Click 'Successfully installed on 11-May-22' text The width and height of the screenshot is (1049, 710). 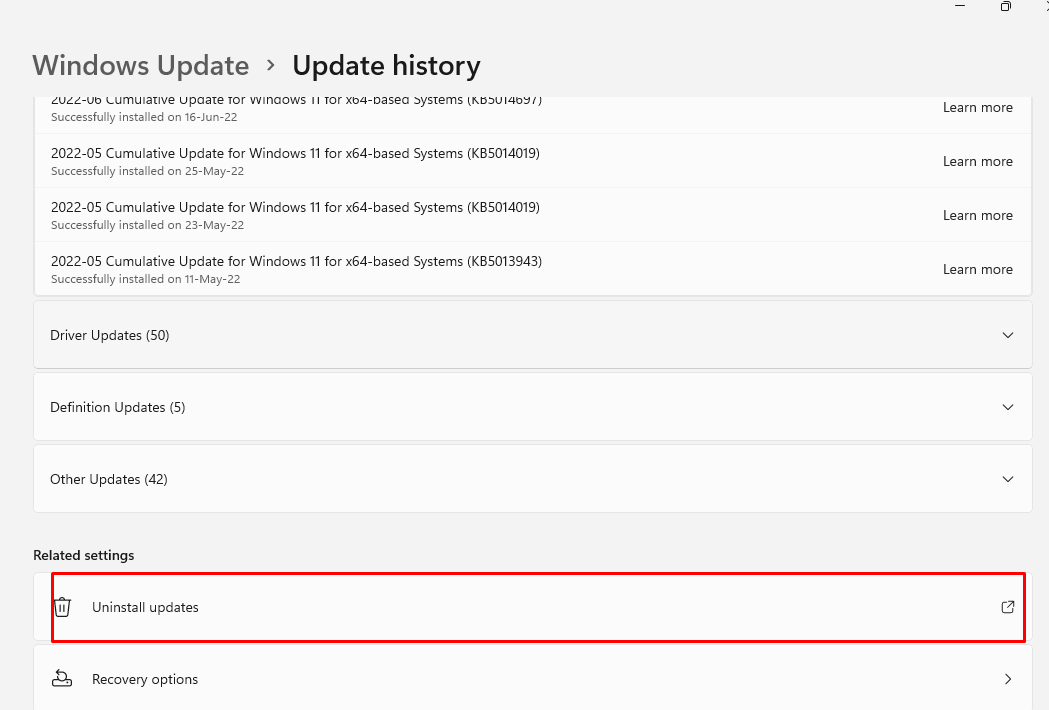tap(145, 279)
